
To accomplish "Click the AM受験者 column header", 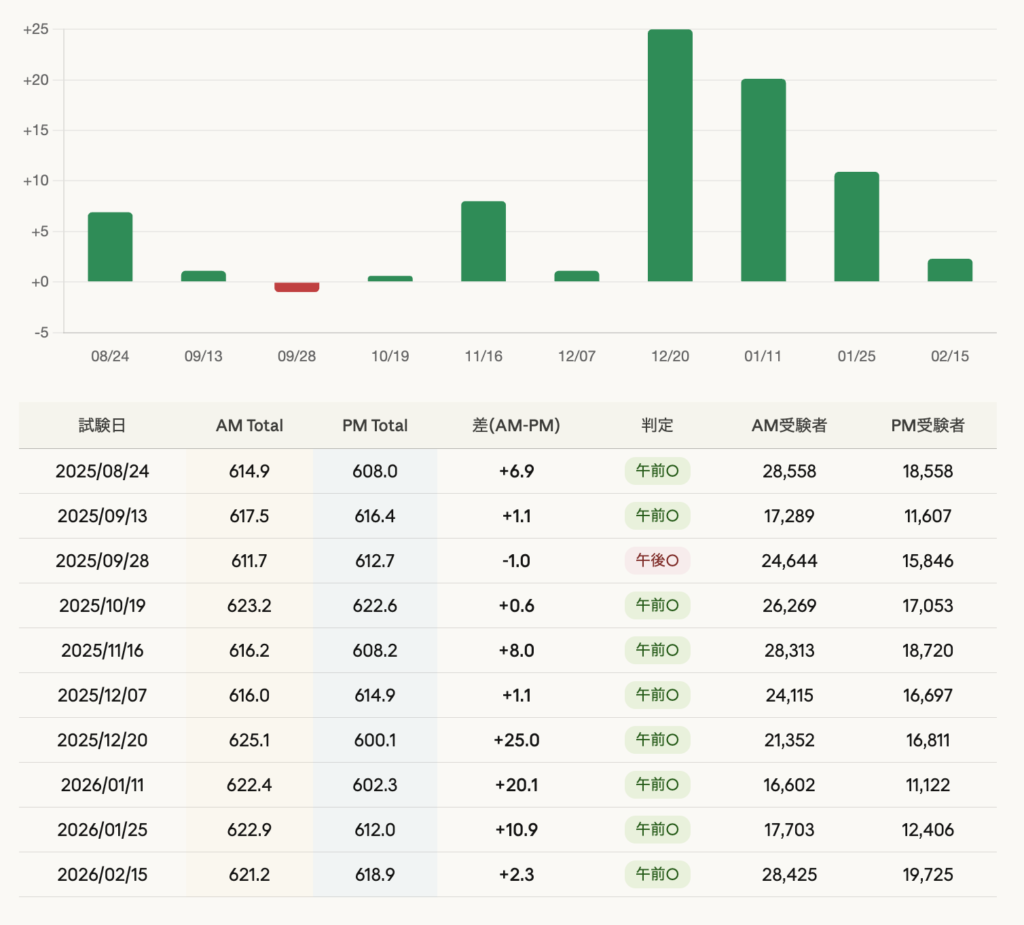I will 789,425.
